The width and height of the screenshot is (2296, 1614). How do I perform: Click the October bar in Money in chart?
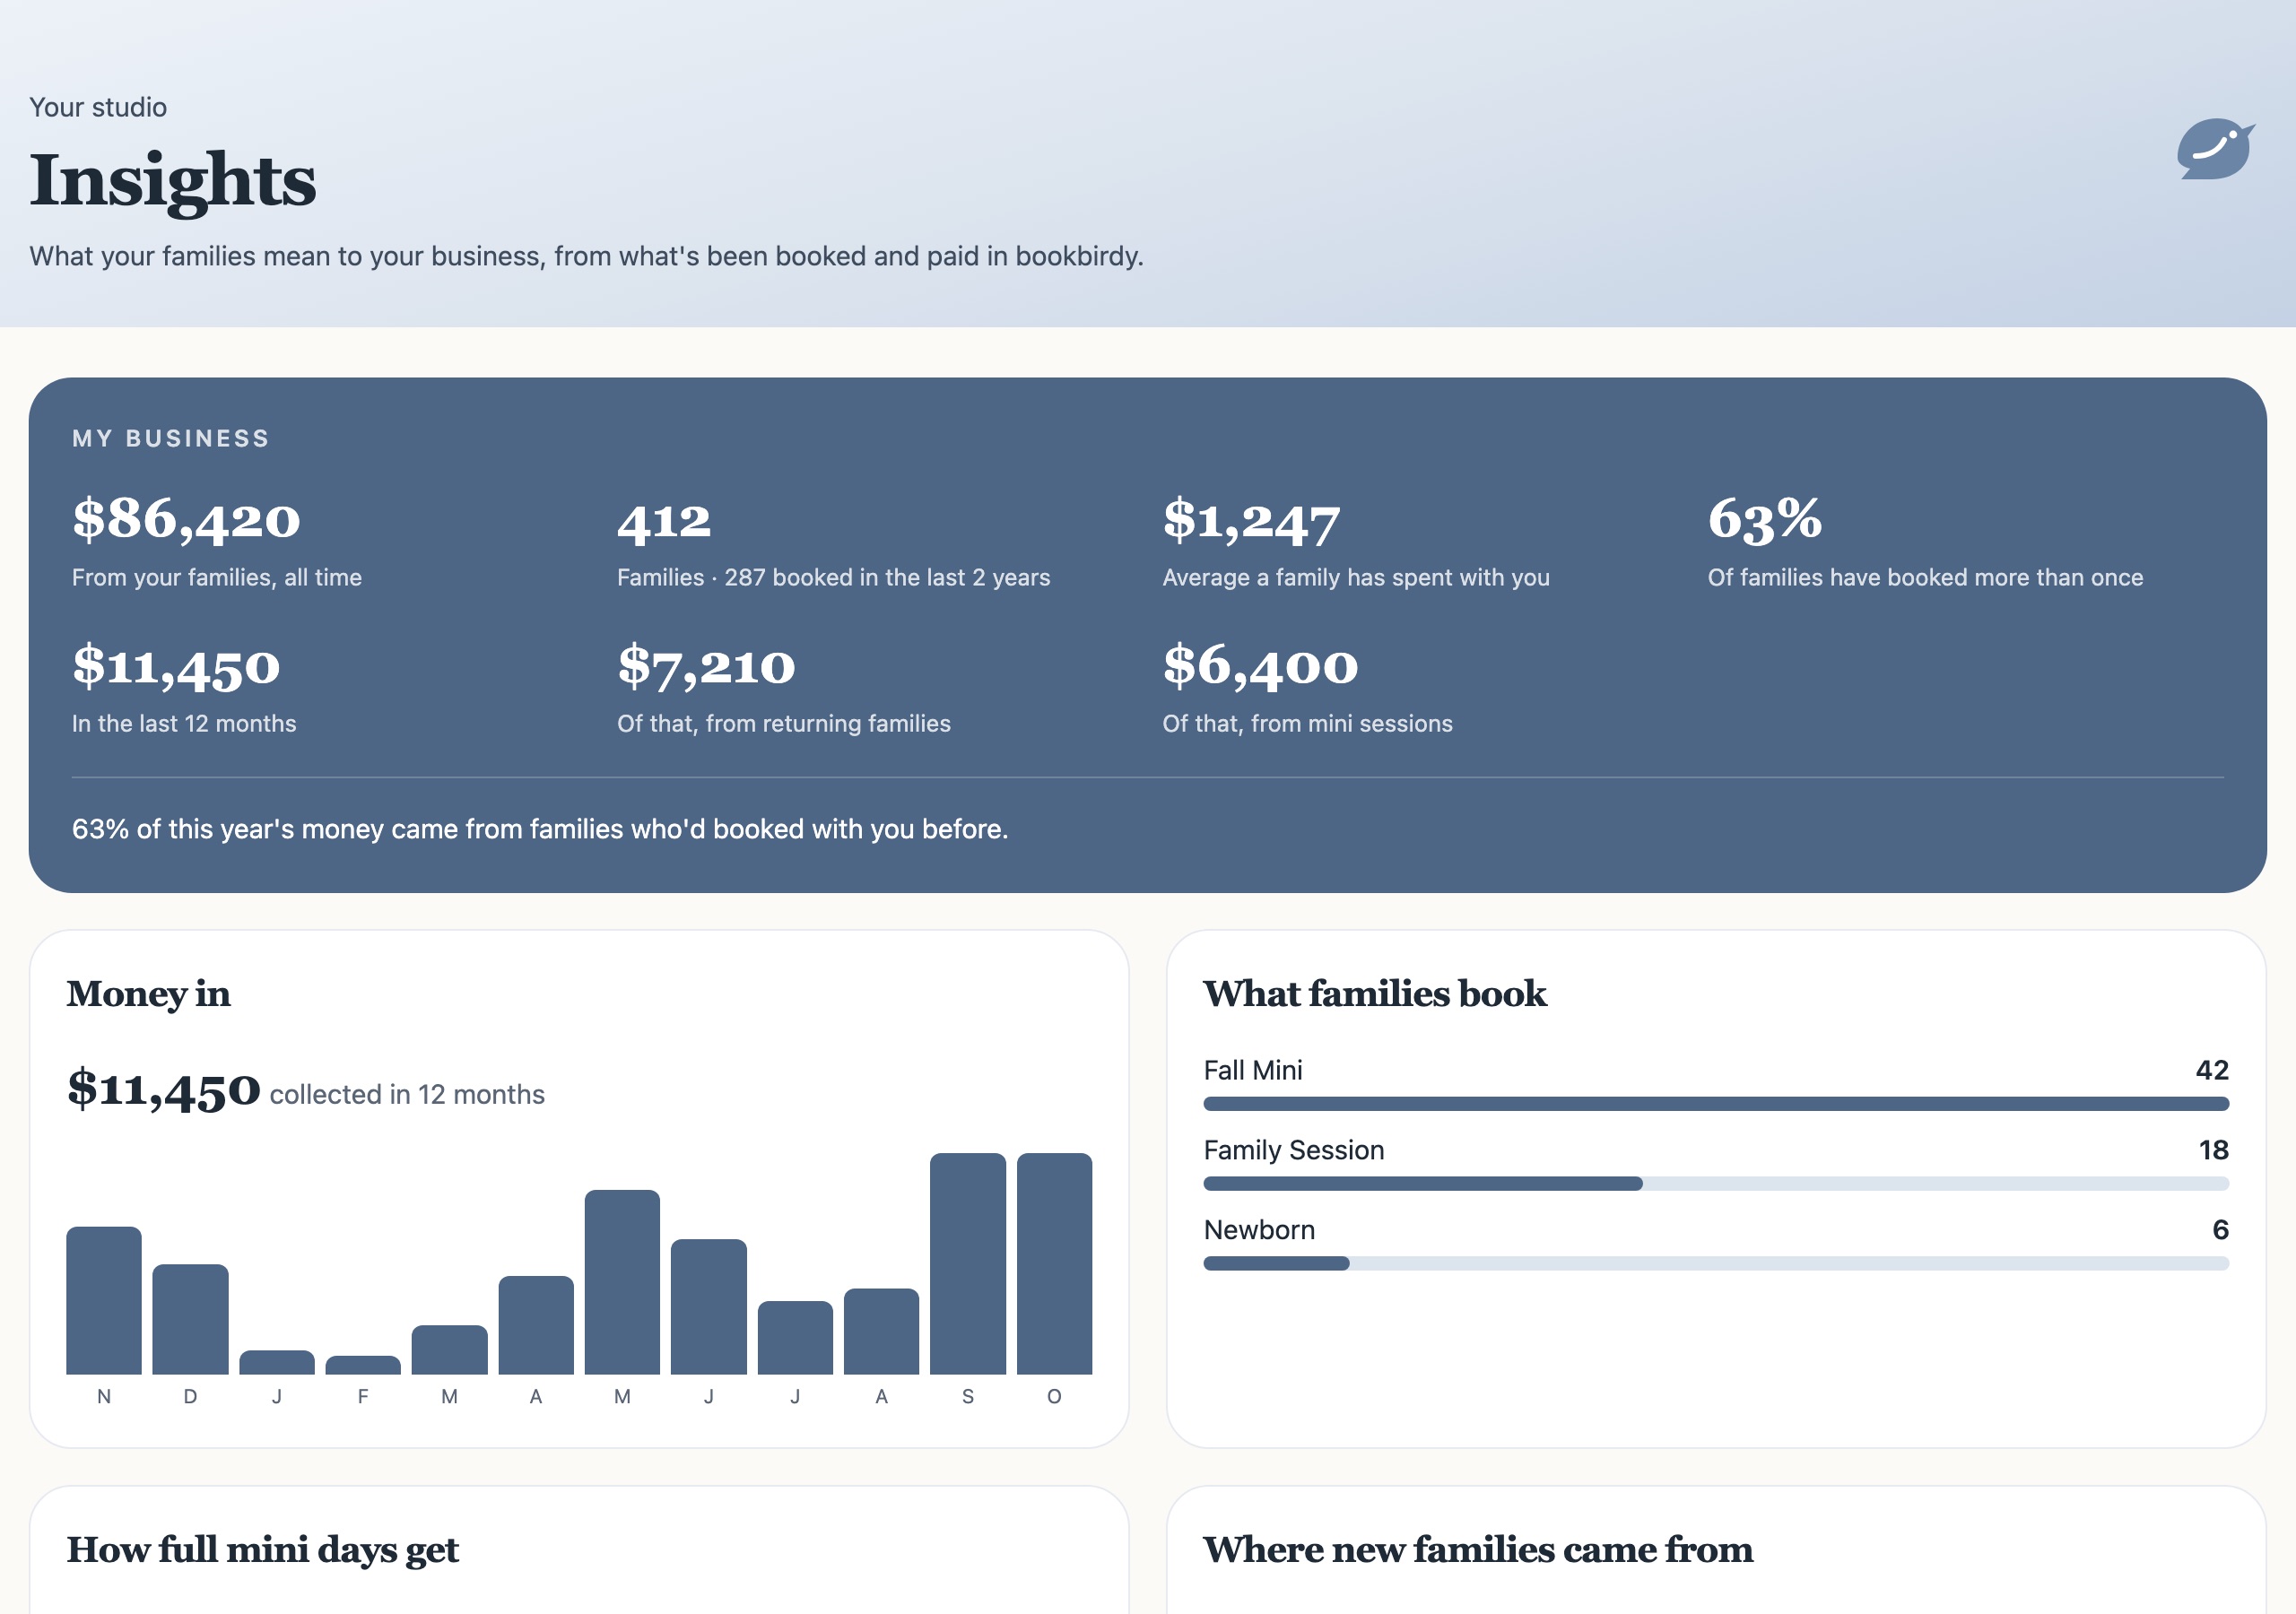[1054, 1264]
